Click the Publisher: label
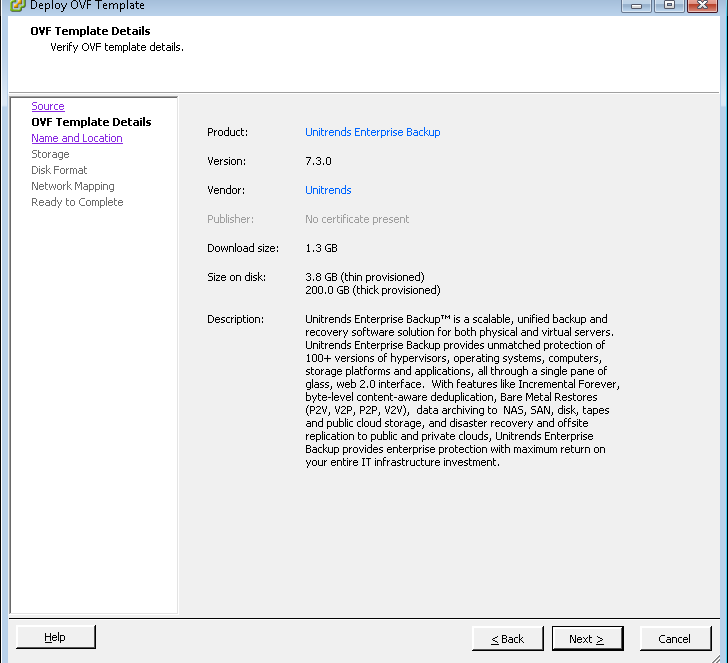 point(230,219)
